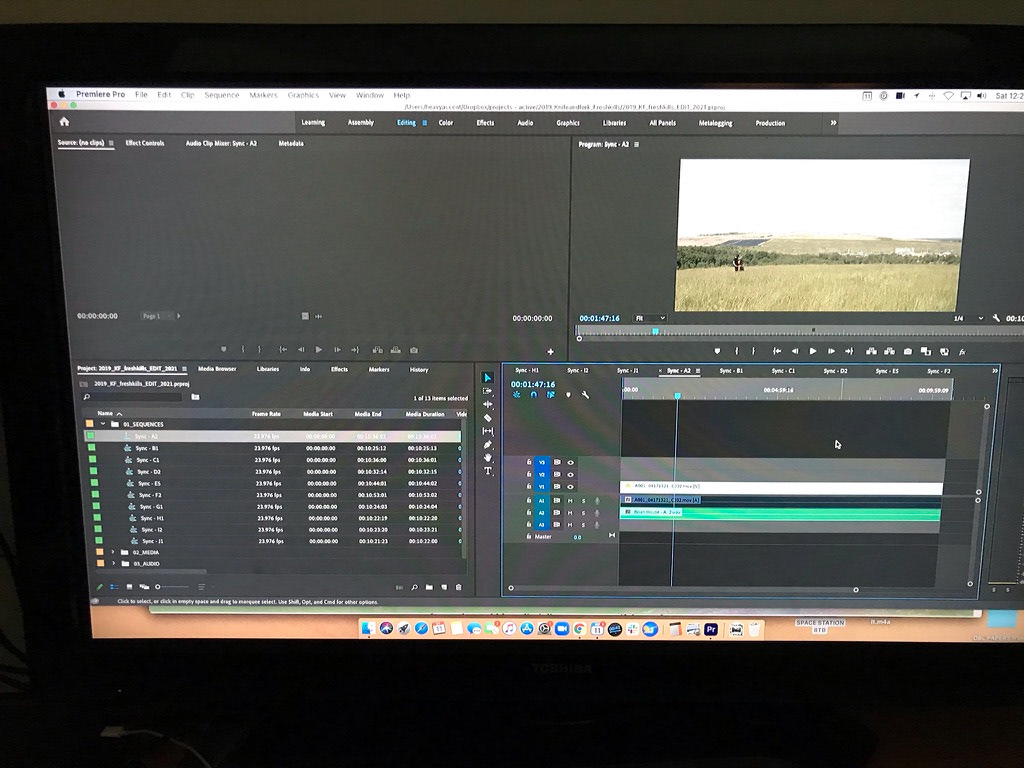Switch to Color workspace
The height and width of the screenshot is (768, 1024).
[445, 122]
